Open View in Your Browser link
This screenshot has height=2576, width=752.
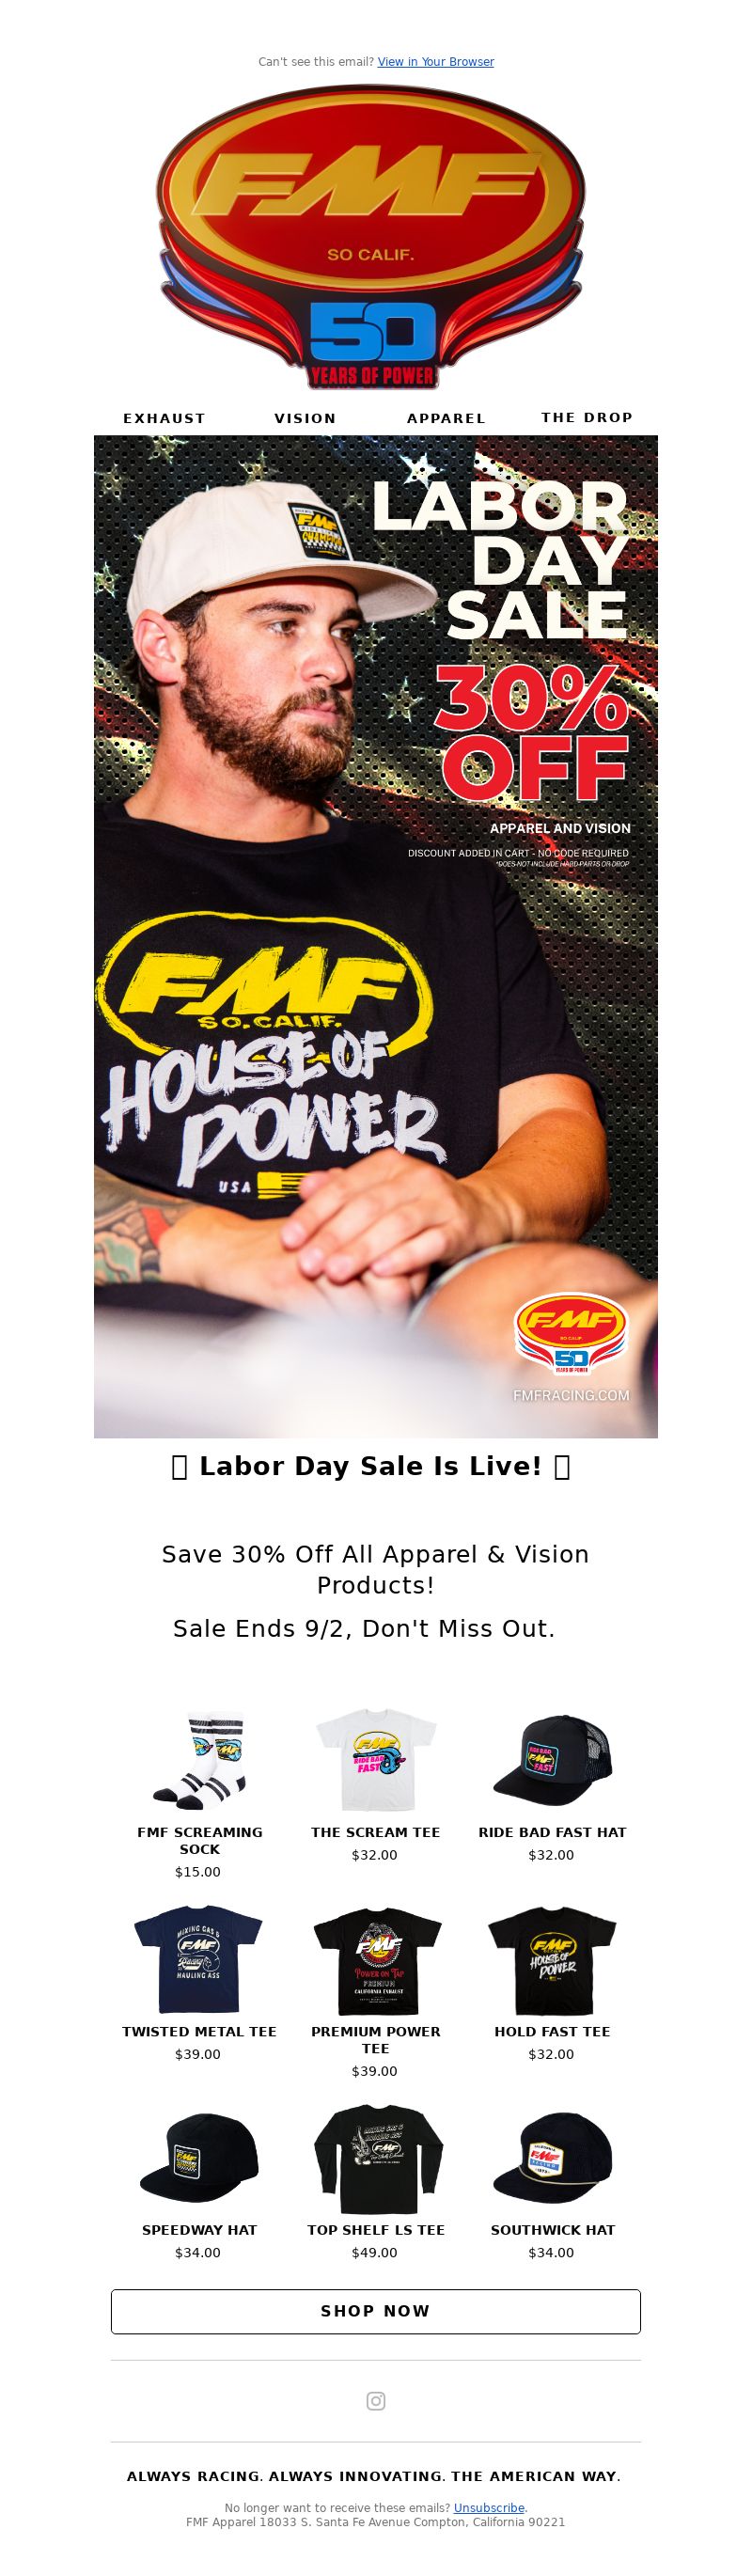[436, 62]
